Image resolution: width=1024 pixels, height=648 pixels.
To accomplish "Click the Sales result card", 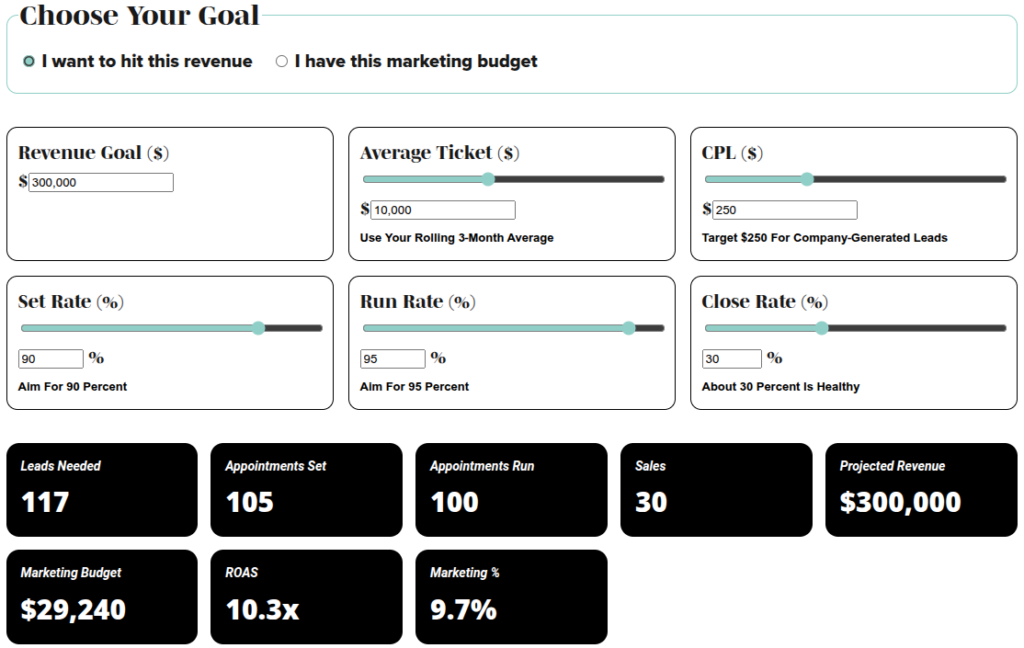I will (x=716, y=489).
